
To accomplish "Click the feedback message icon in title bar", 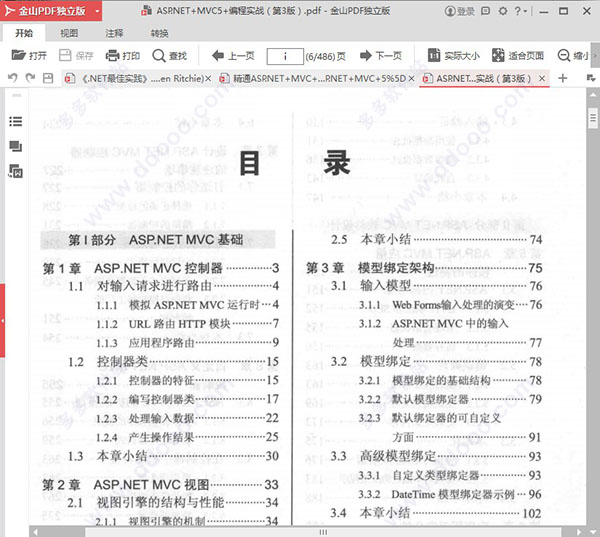I will (486, 11).
